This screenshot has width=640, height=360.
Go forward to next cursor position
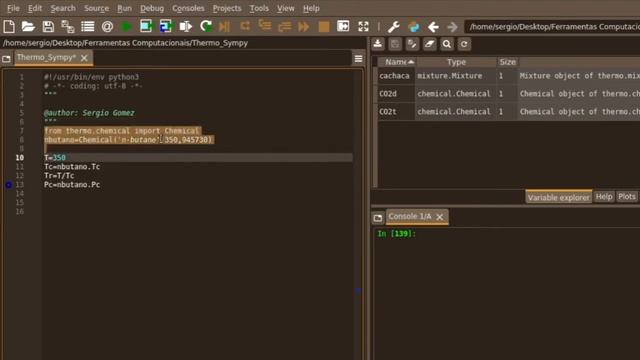[452, 27]
